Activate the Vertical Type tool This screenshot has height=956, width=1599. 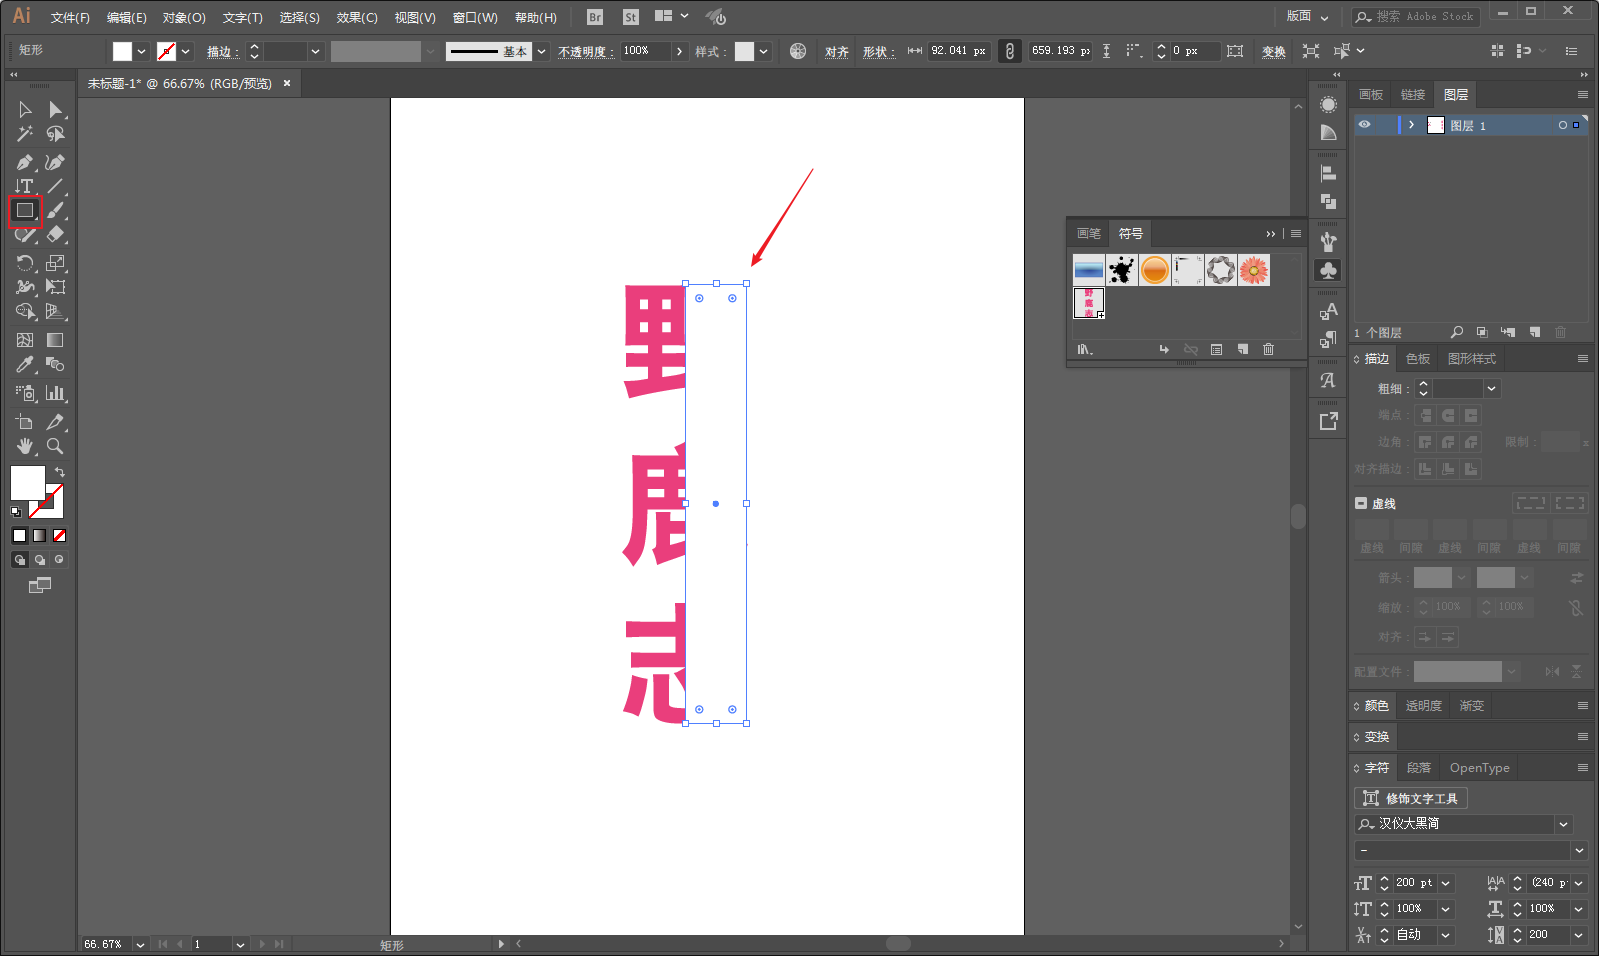[25, 186]
